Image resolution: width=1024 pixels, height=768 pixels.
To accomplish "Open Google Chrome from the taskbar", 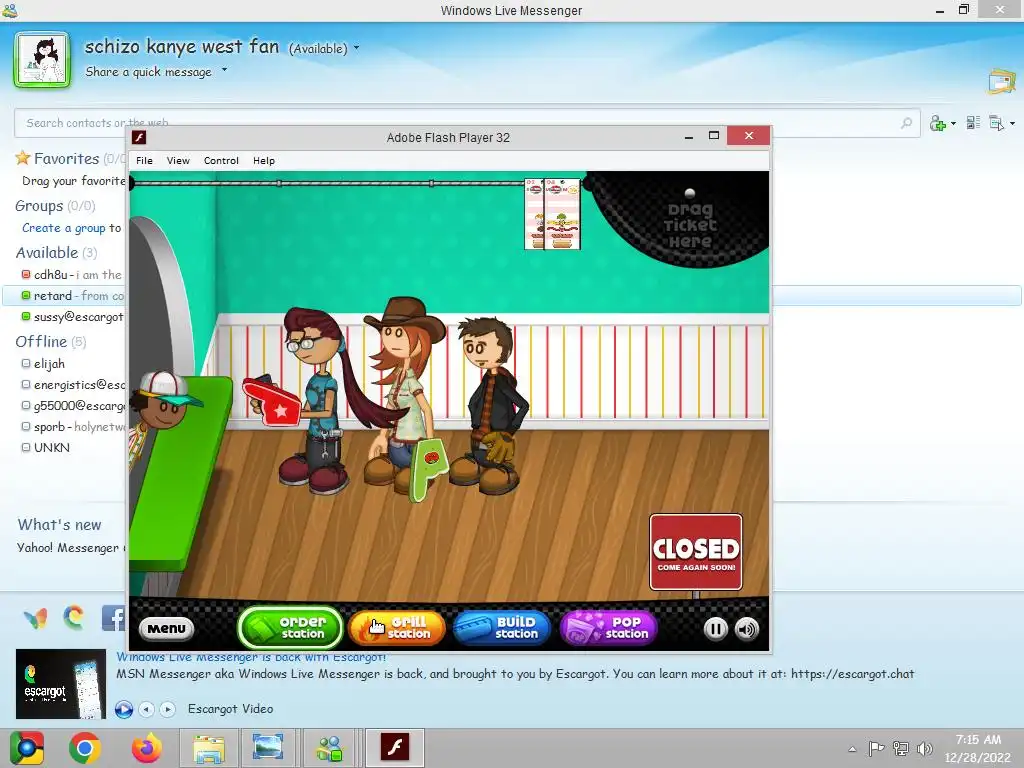I will pos(85,748).
